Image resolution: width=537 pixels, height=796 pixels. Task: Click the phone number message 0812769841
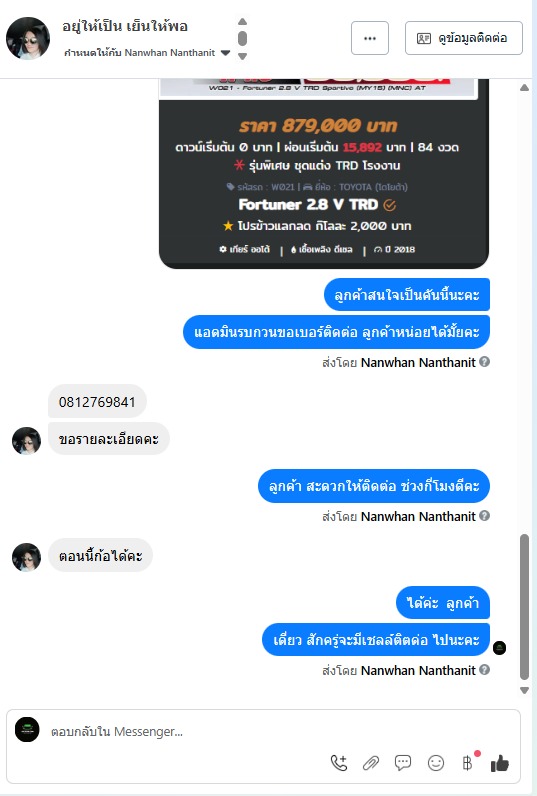(x=97, y=402)
